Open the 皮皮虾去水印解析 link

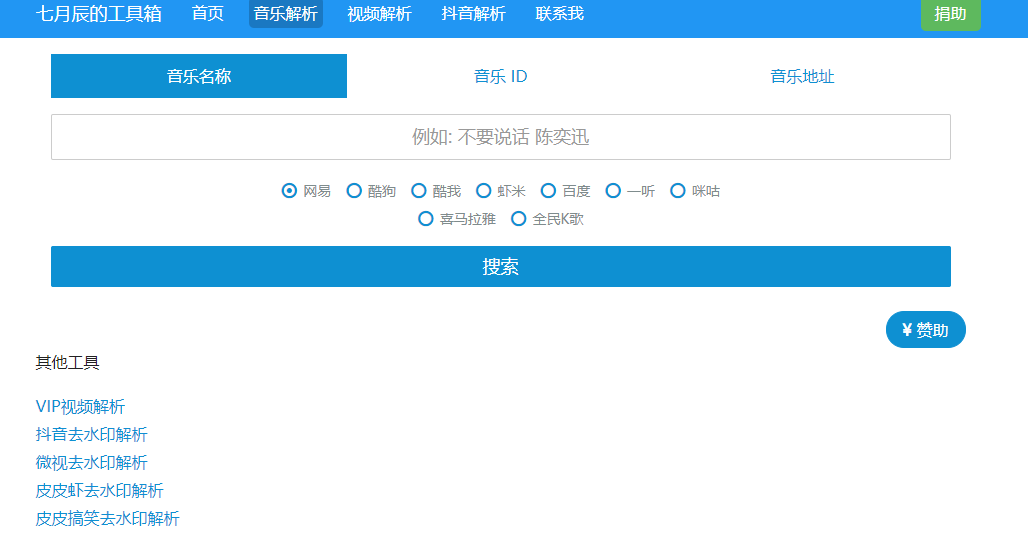(99, 491)
